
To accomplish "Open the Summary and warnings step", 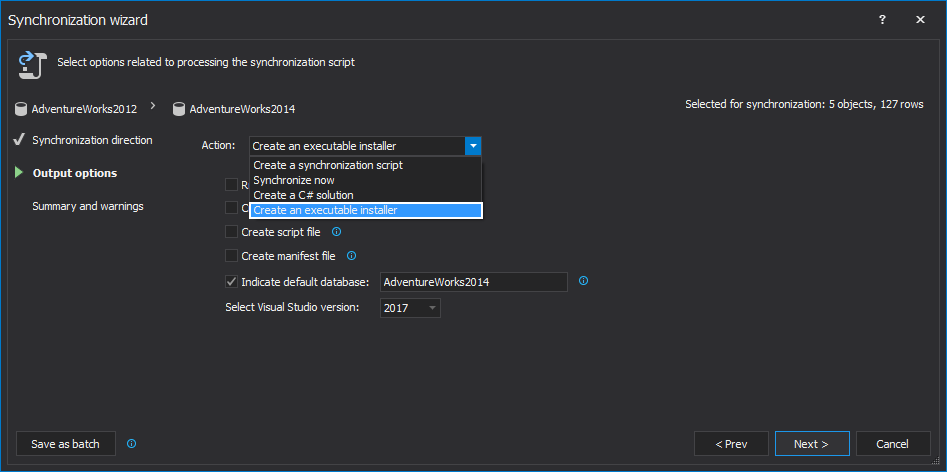I will [88, 206].
